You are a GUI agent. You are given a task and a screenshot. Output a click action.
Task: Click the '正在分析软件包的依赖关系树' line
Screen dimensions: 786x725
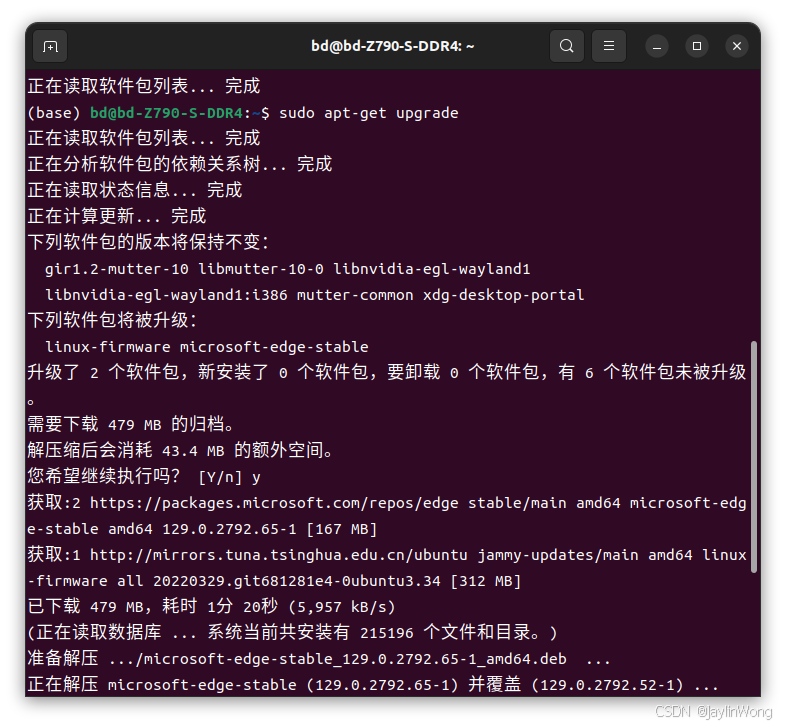coord(180,164)
